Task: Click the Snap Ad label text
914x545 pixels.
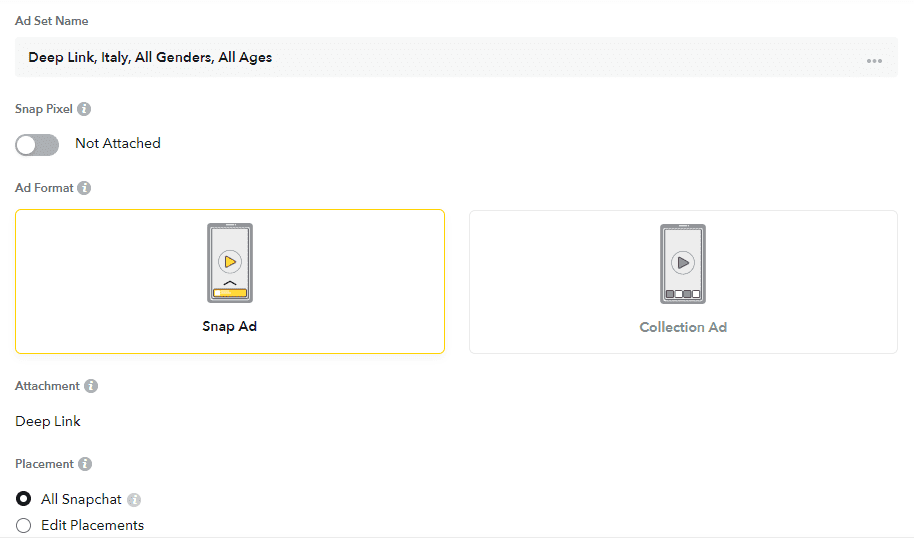Action: point(230,326)
